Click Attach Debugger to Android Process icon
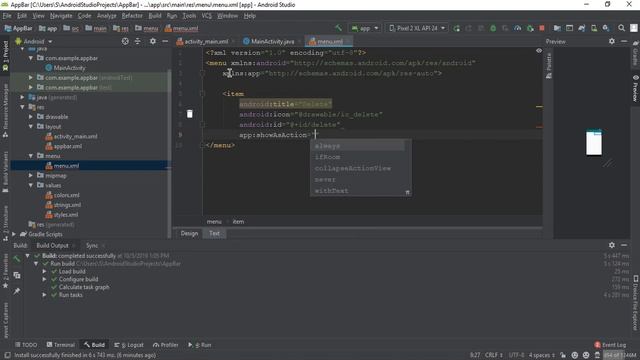The width and height of the screenshot is (640, 360). [530, 28]
